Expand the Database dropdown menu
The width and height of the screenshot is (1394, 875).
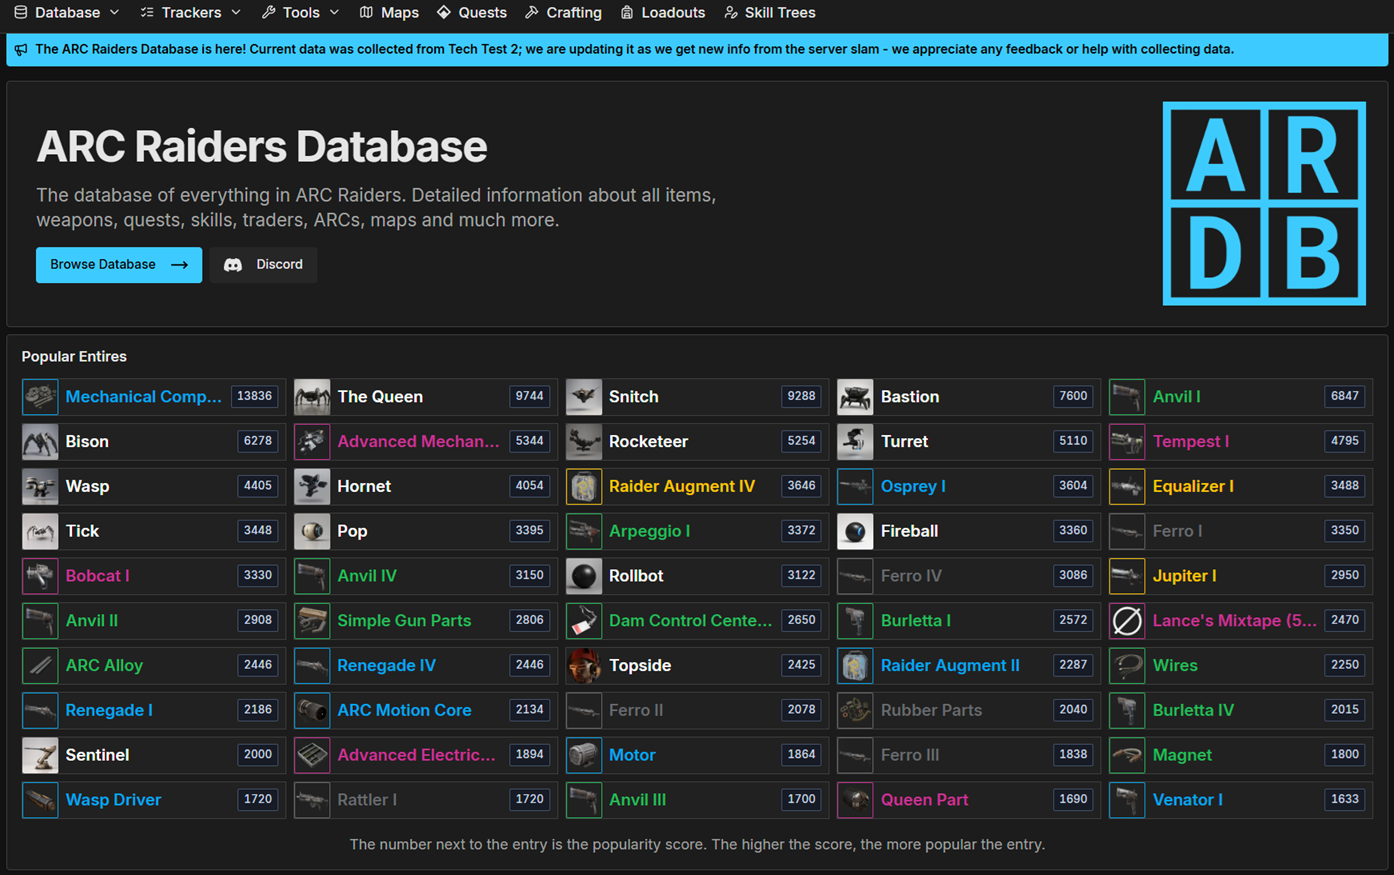(67, 13)
